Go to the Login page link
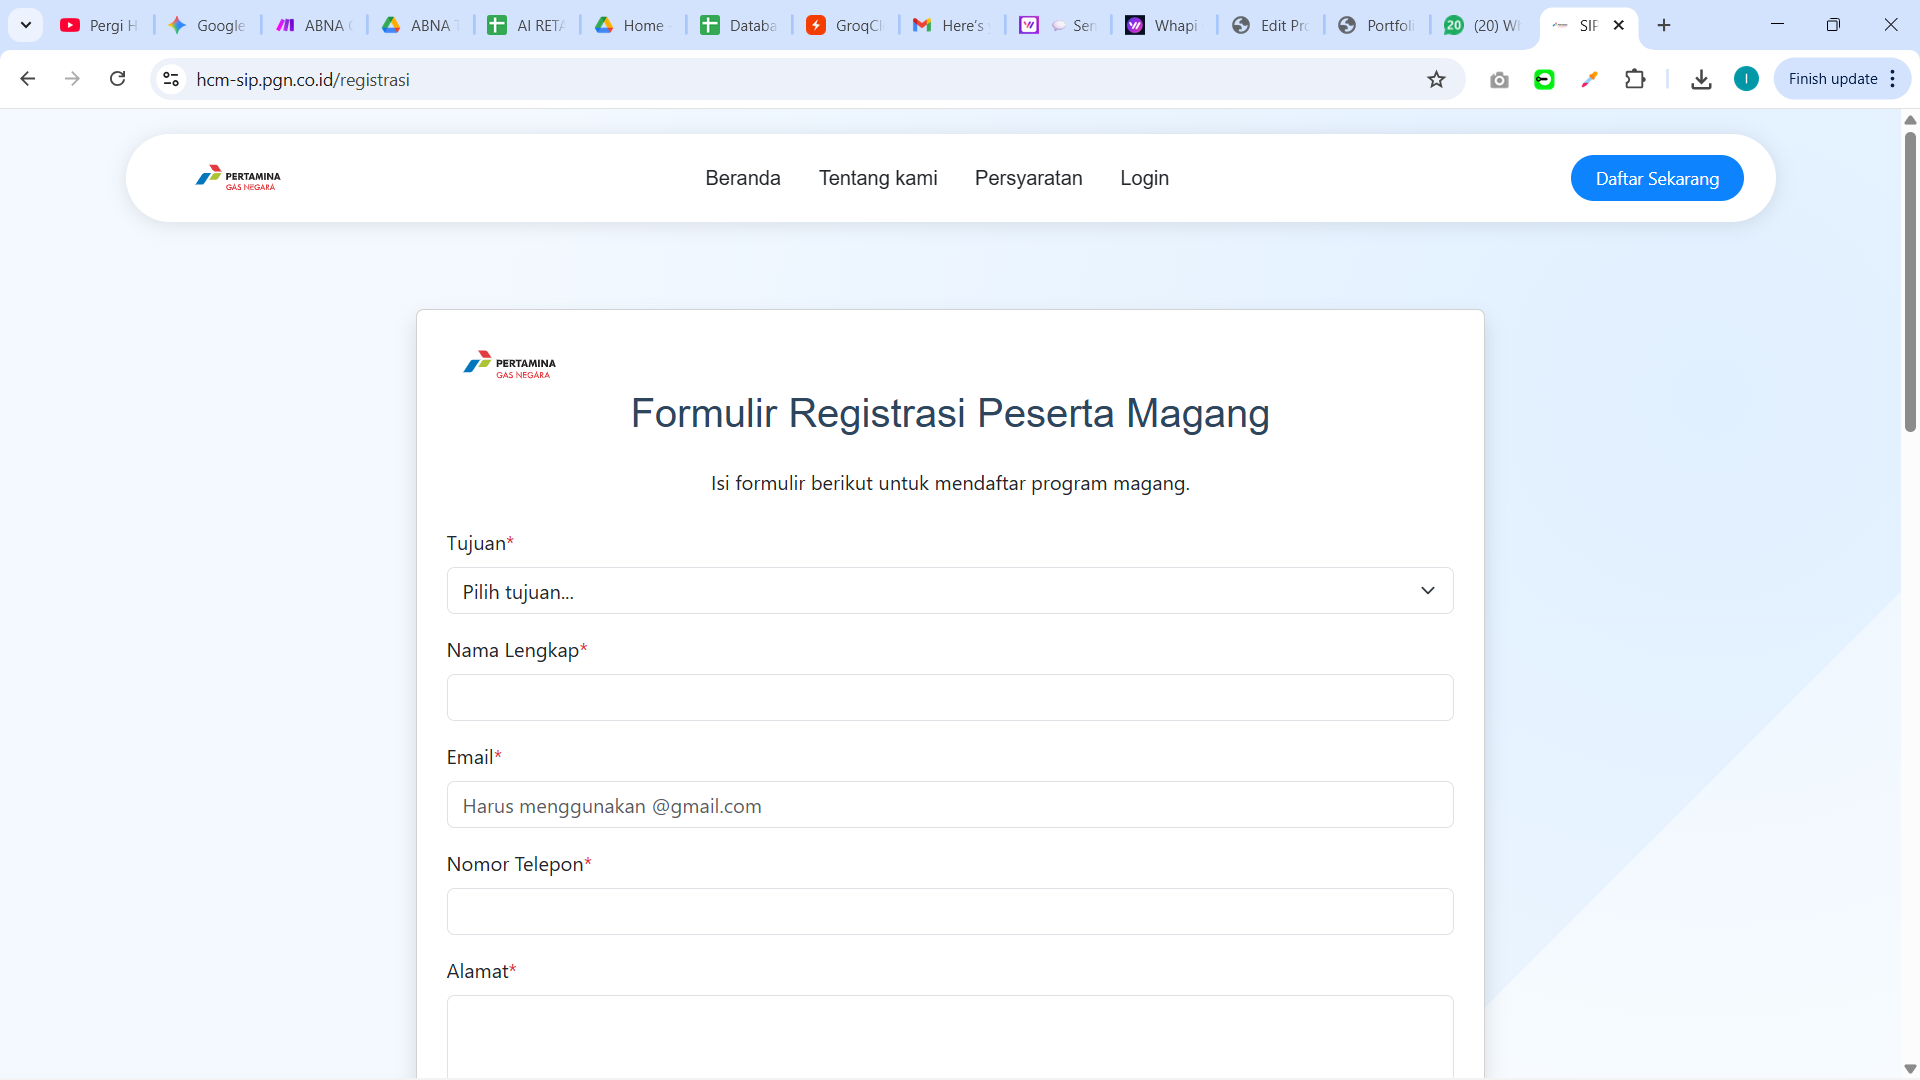This screenshot has width=1920, height=1080. click(x=1144, y=178)
